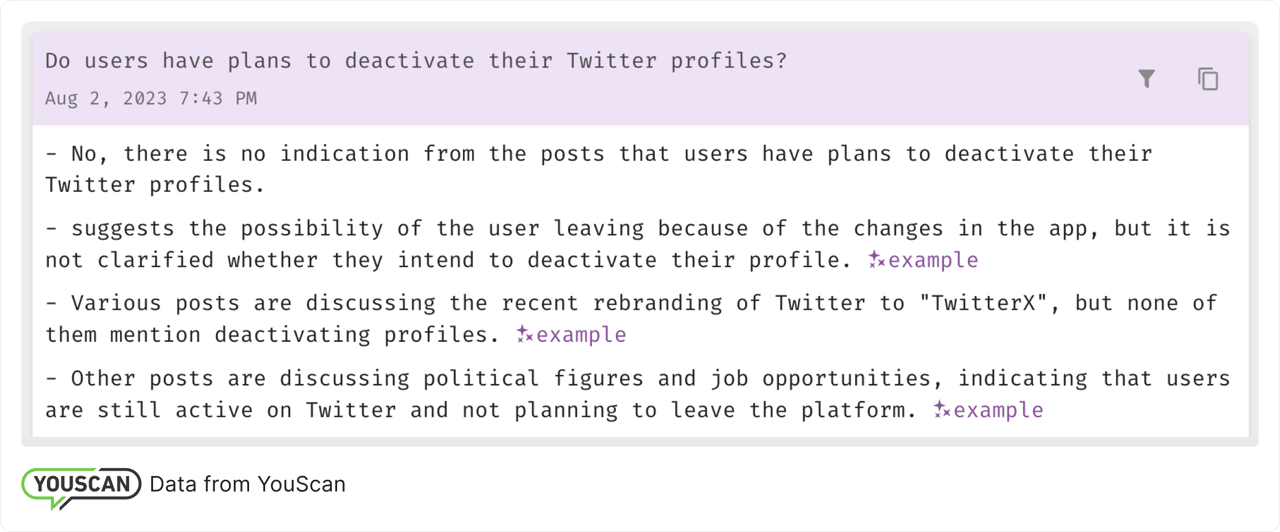Open example link for political figures posts
The width and height of the screenshot is (1280, 532).
click(998, 410)
